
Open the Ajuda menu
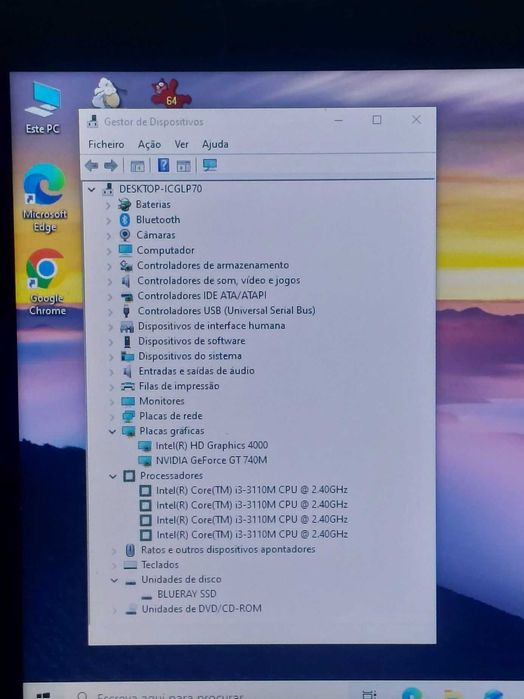click(x=215, y=144)
